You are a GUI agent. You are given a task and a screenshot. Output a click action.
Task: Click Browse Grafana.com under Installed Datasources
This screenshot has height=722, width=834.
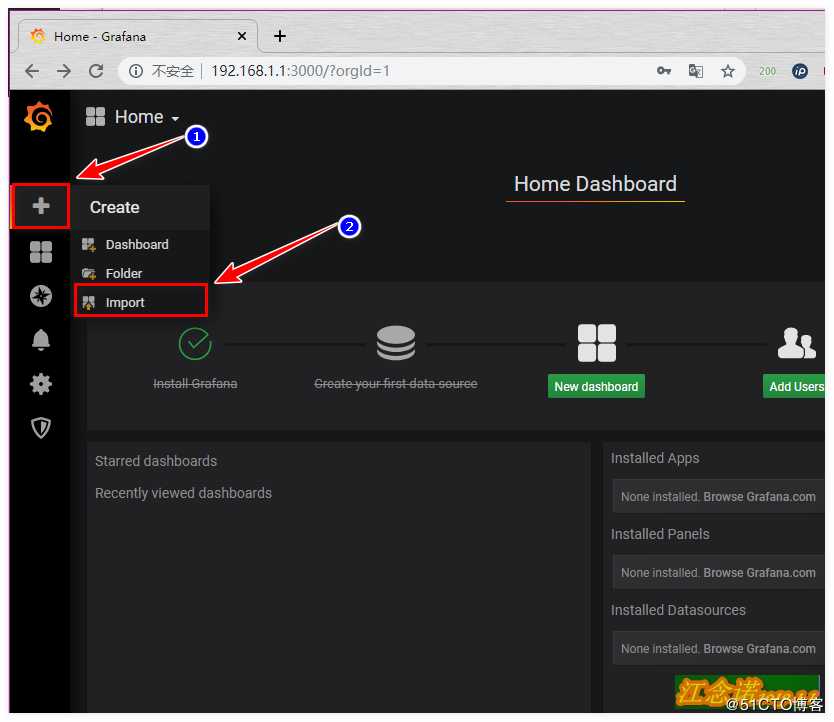759,649
